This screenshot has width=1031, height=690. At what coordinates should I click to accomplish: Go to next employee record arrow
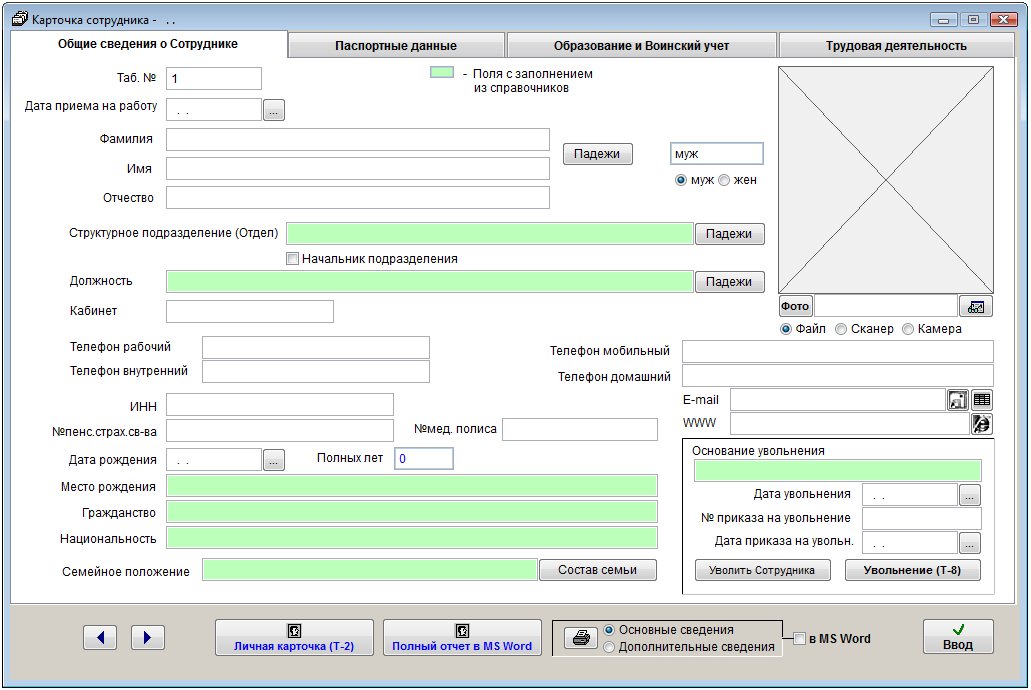pyautogui.click(x=147, y=637)
